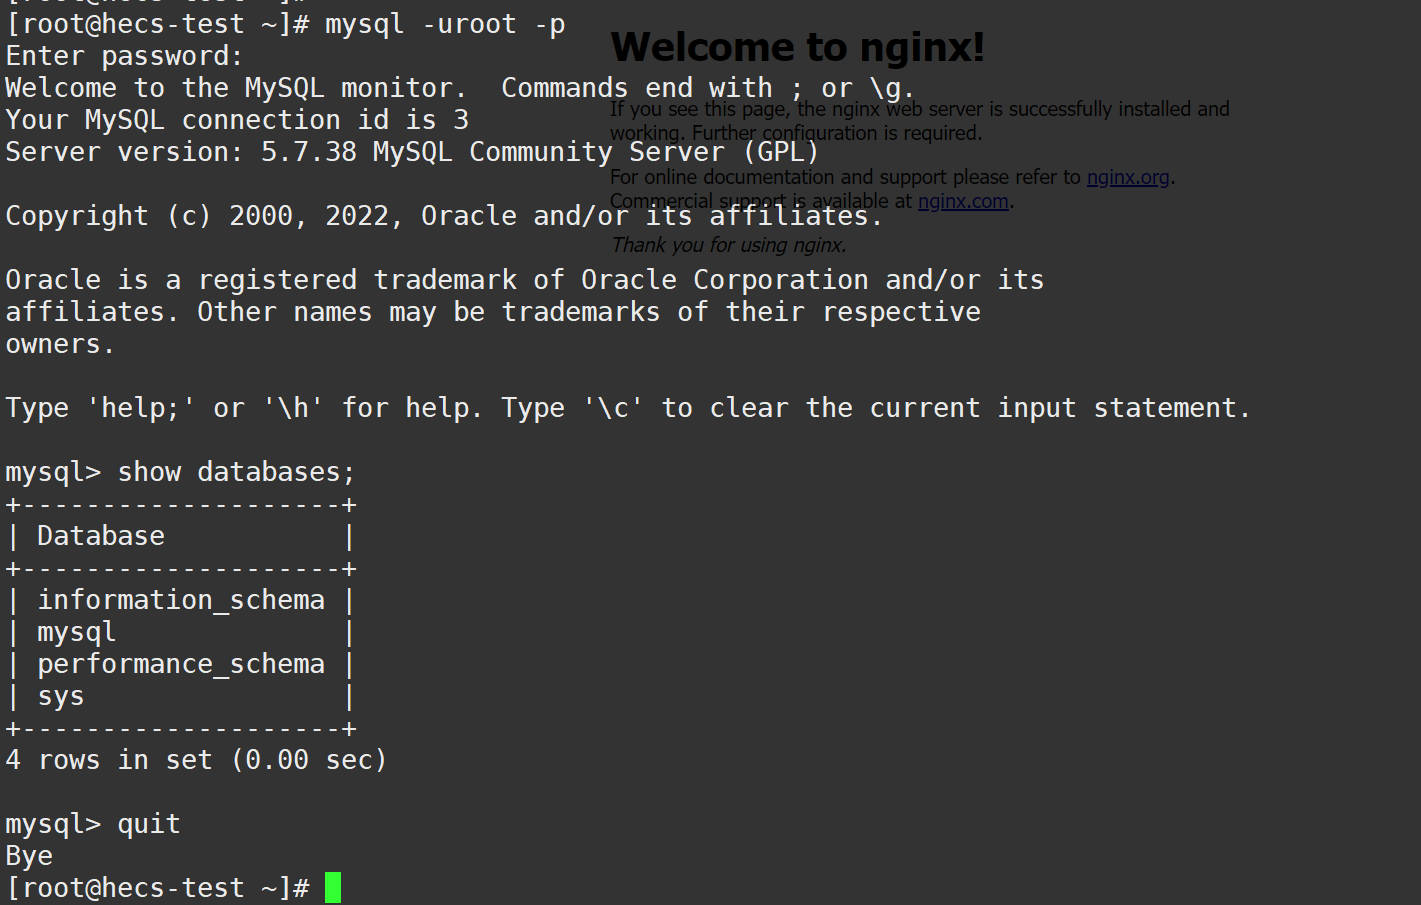The image size is (1421, 905).
Task: Click the "Type 'help;' or '\h'" line
Action: 628,408
